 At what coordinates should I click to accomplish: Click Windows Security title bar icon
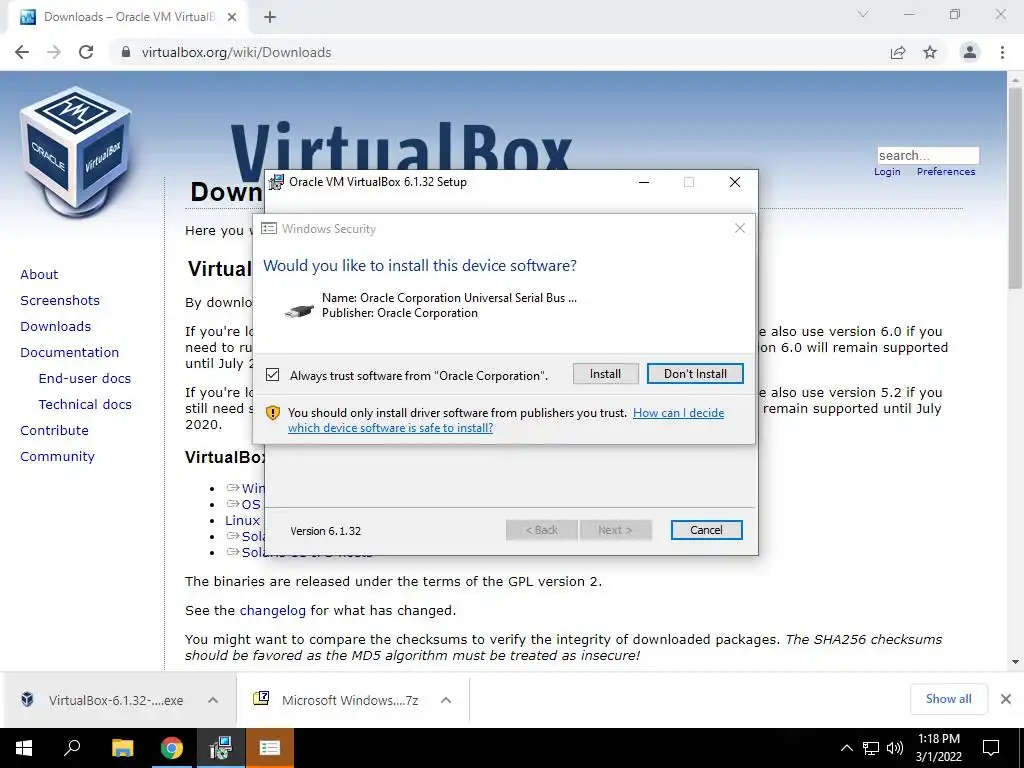(268, 229)
